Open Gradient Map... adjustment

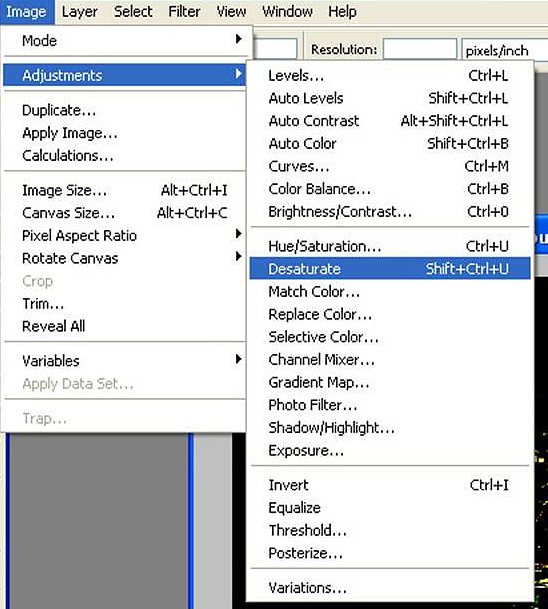pos(390,383)
